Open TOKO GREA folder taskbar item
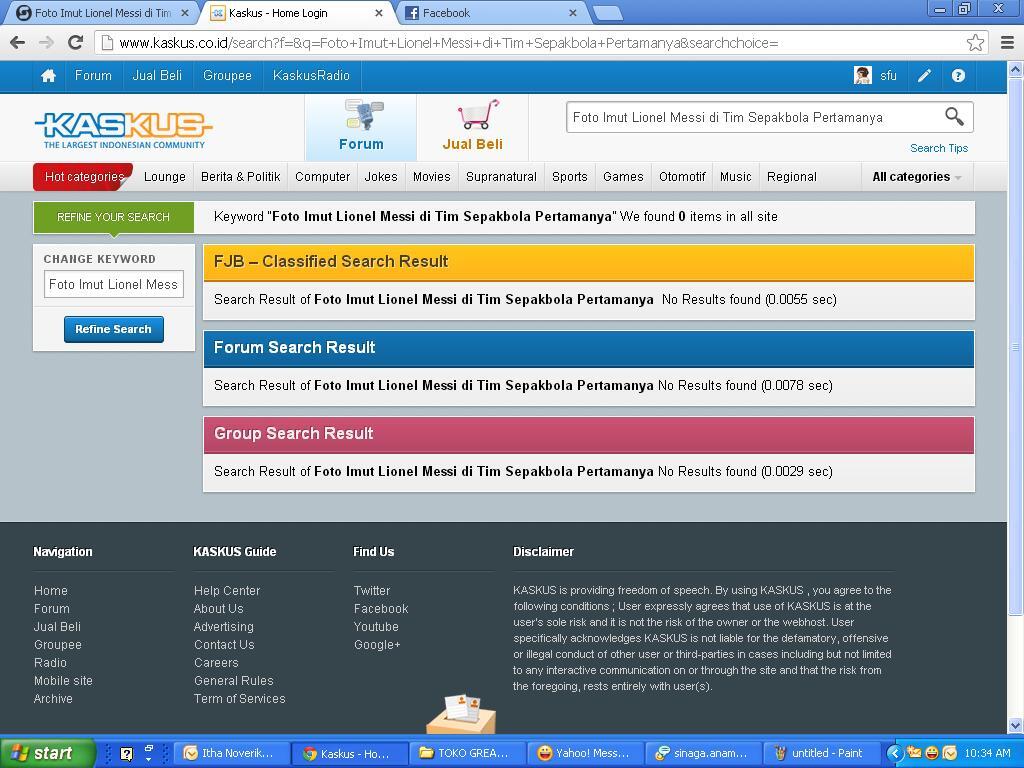The image size is (1024, 768). (466, 753)
